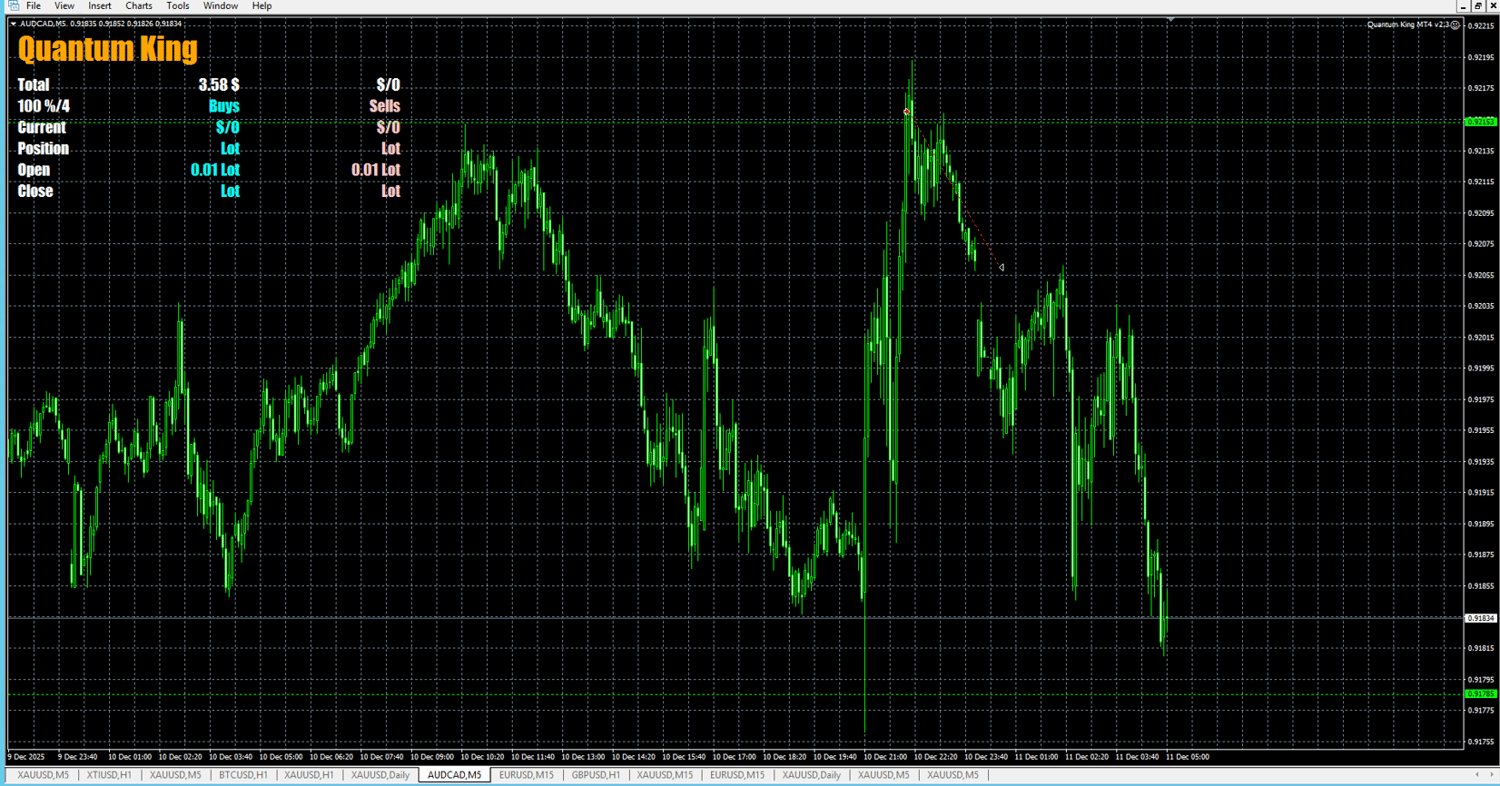This screenshot has width=1500, height=786.
Task: Click the Close row label in the panel
Action: click(35, 191)
